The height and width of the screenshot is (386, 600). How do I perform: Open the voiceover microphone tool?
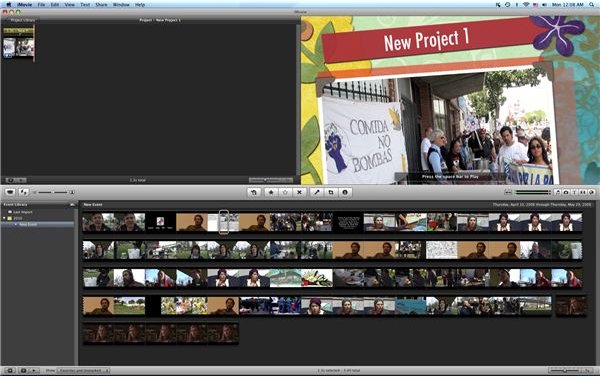pos(316,192)
